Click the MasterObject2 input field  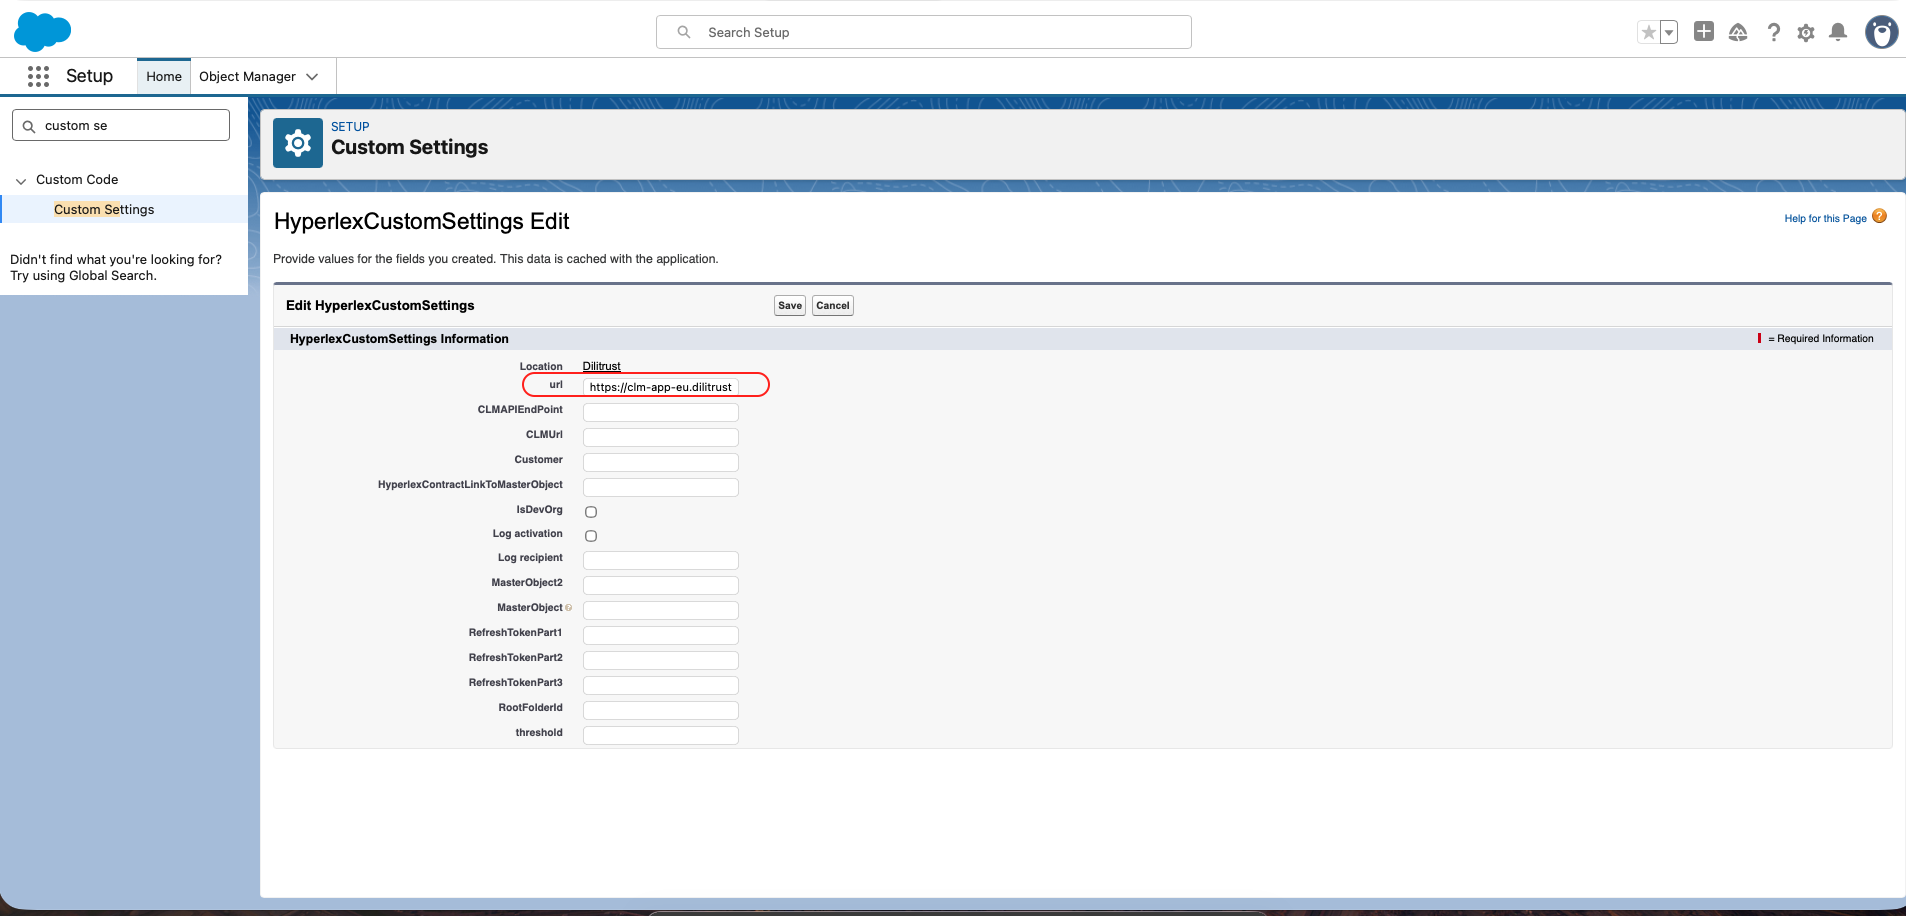[x=661, y=585]
